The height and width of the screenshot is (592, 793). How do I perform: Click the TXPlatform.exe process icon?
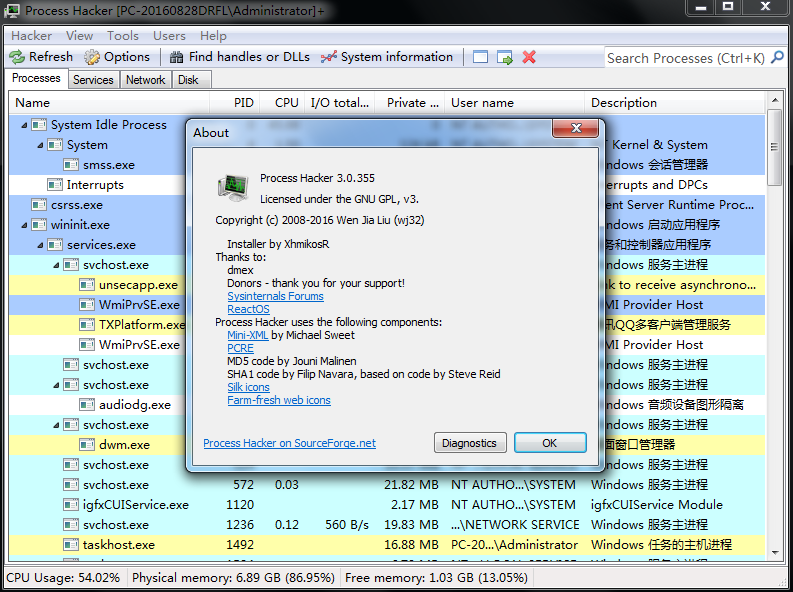pos(86,325)
